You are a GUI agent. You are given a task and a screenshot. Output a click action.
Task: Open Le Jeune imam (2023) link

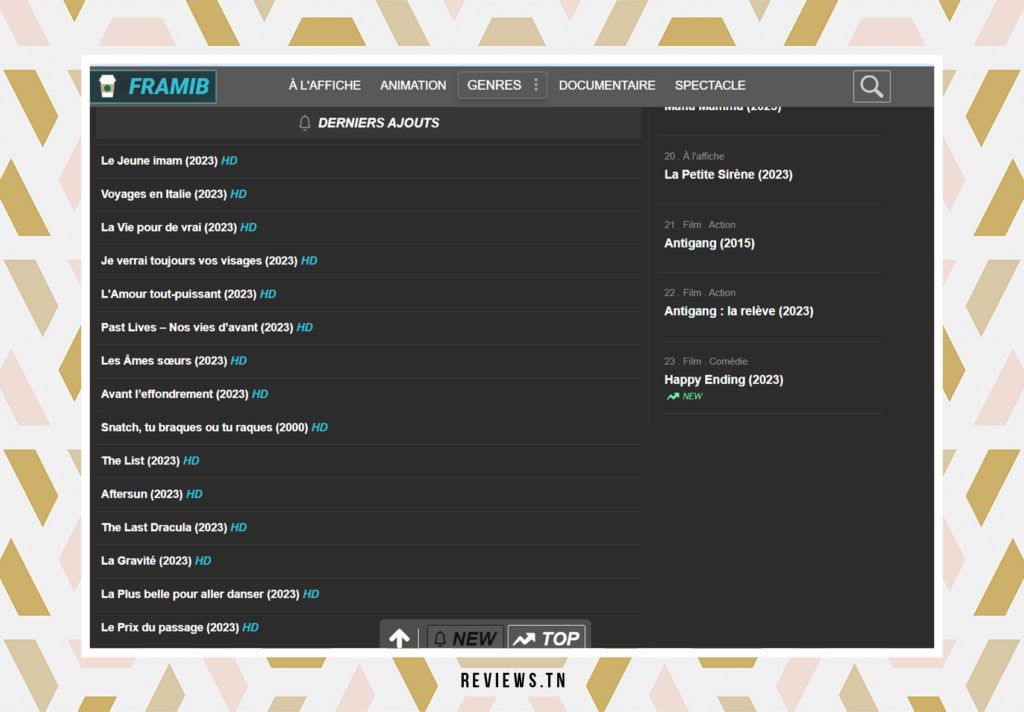[x=159, y=160]
